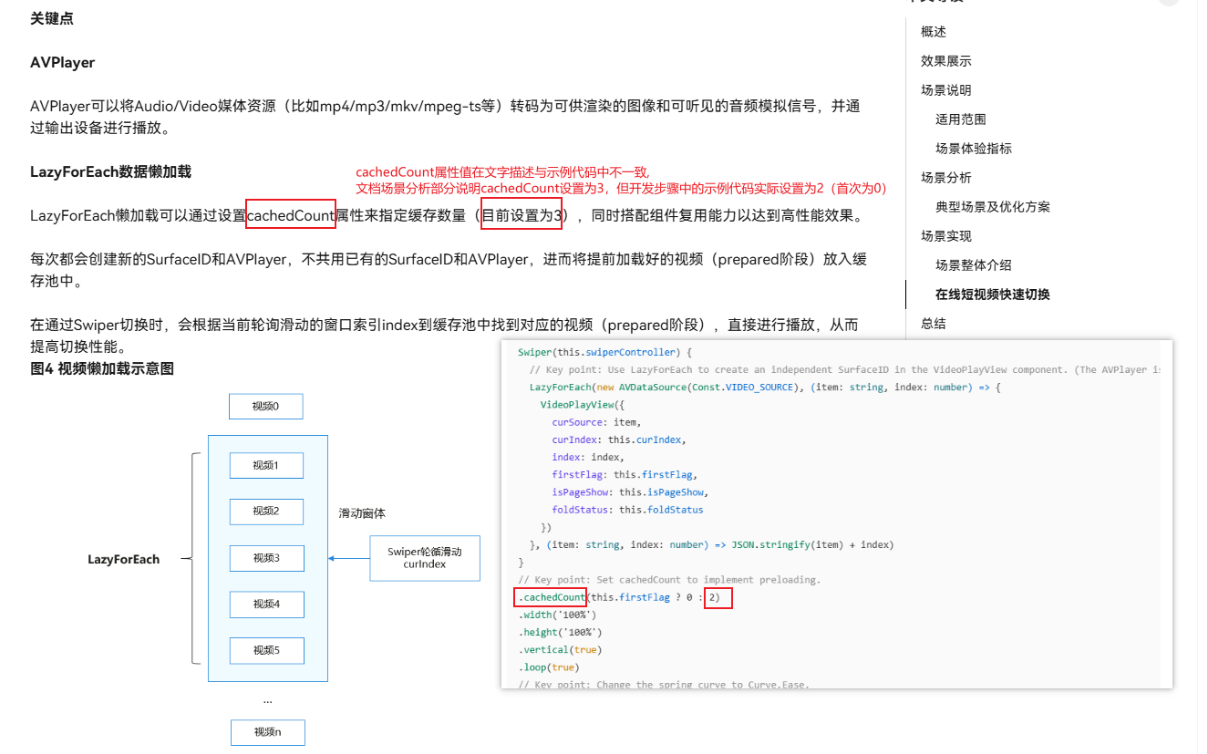1207x754 pixels.
Task: Select the 视频n box in the diagram
Action: tap(267, 732)
